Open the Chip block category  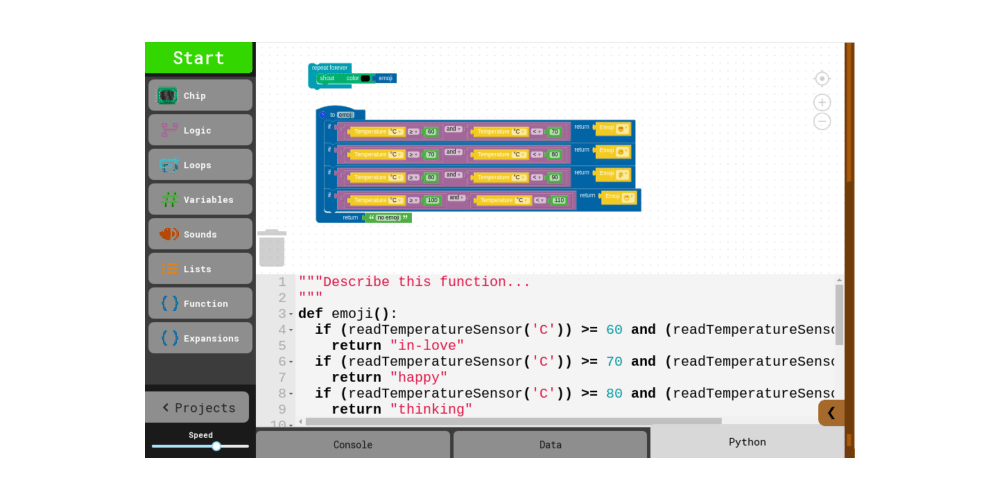tap(200, 96)
